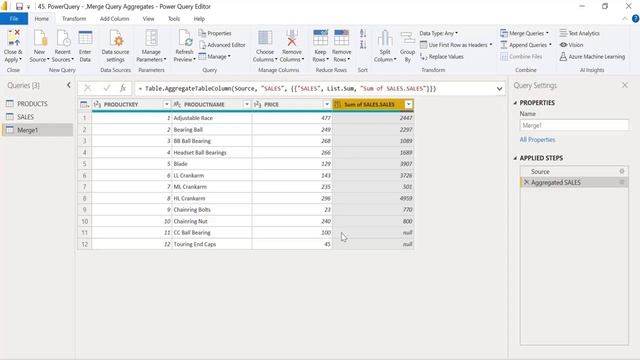Open the Manage dropdown in Query group
640x360 pixels.
(215, 56)
